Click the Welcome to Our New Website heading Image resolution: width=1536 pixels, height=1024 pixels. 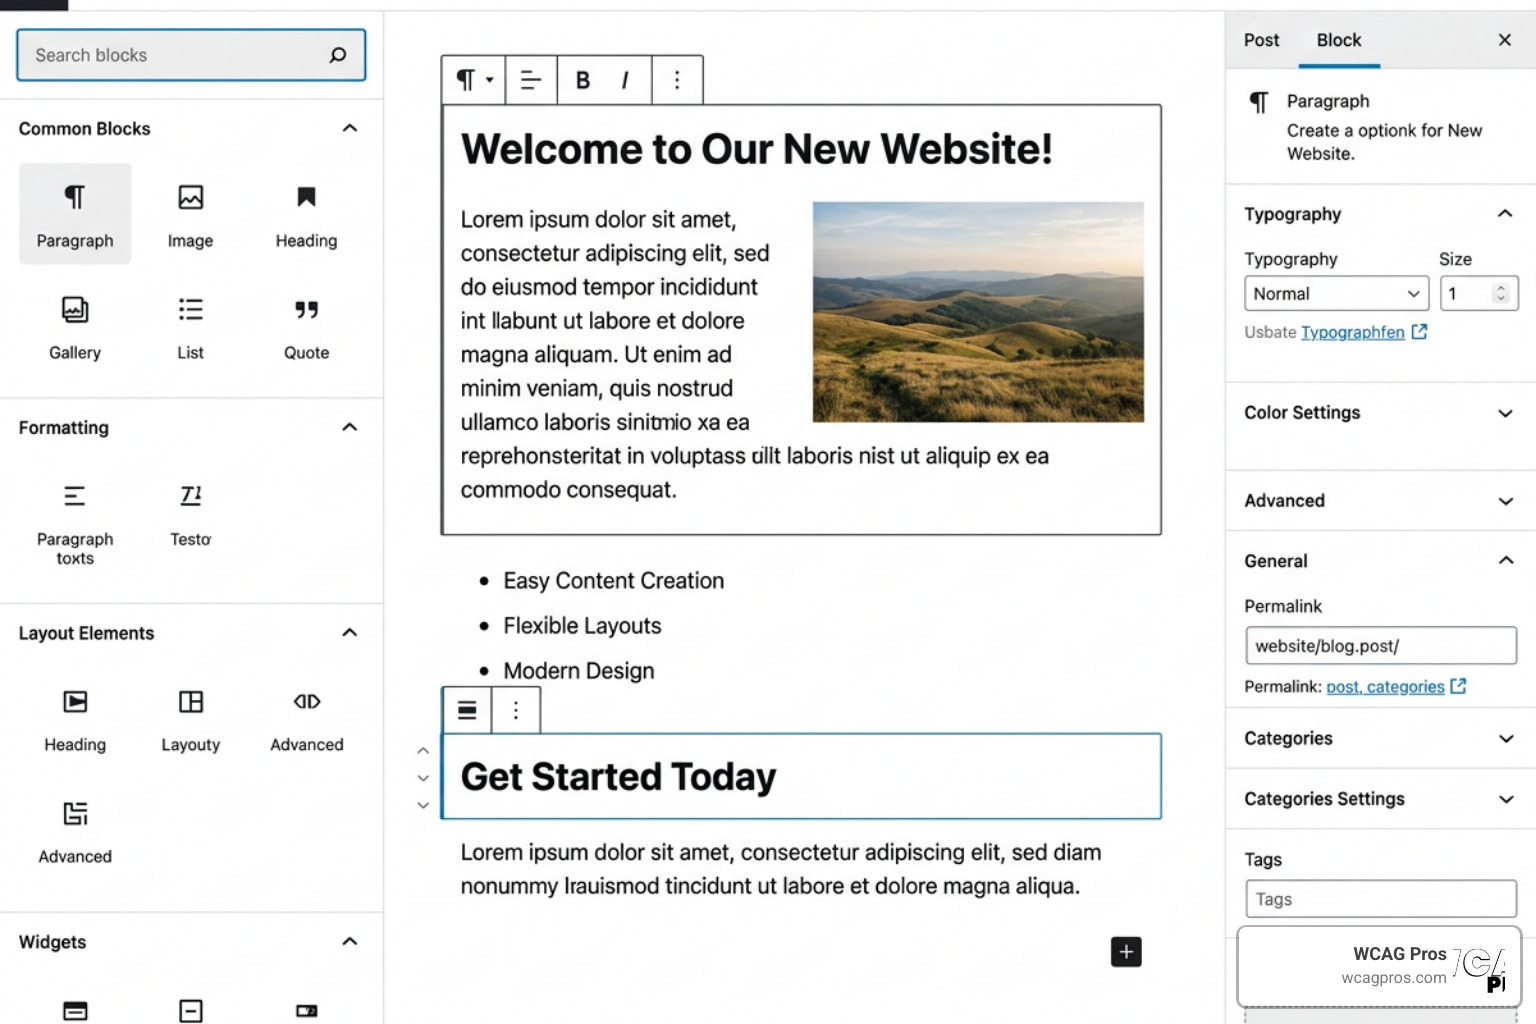tap(757, 149)
